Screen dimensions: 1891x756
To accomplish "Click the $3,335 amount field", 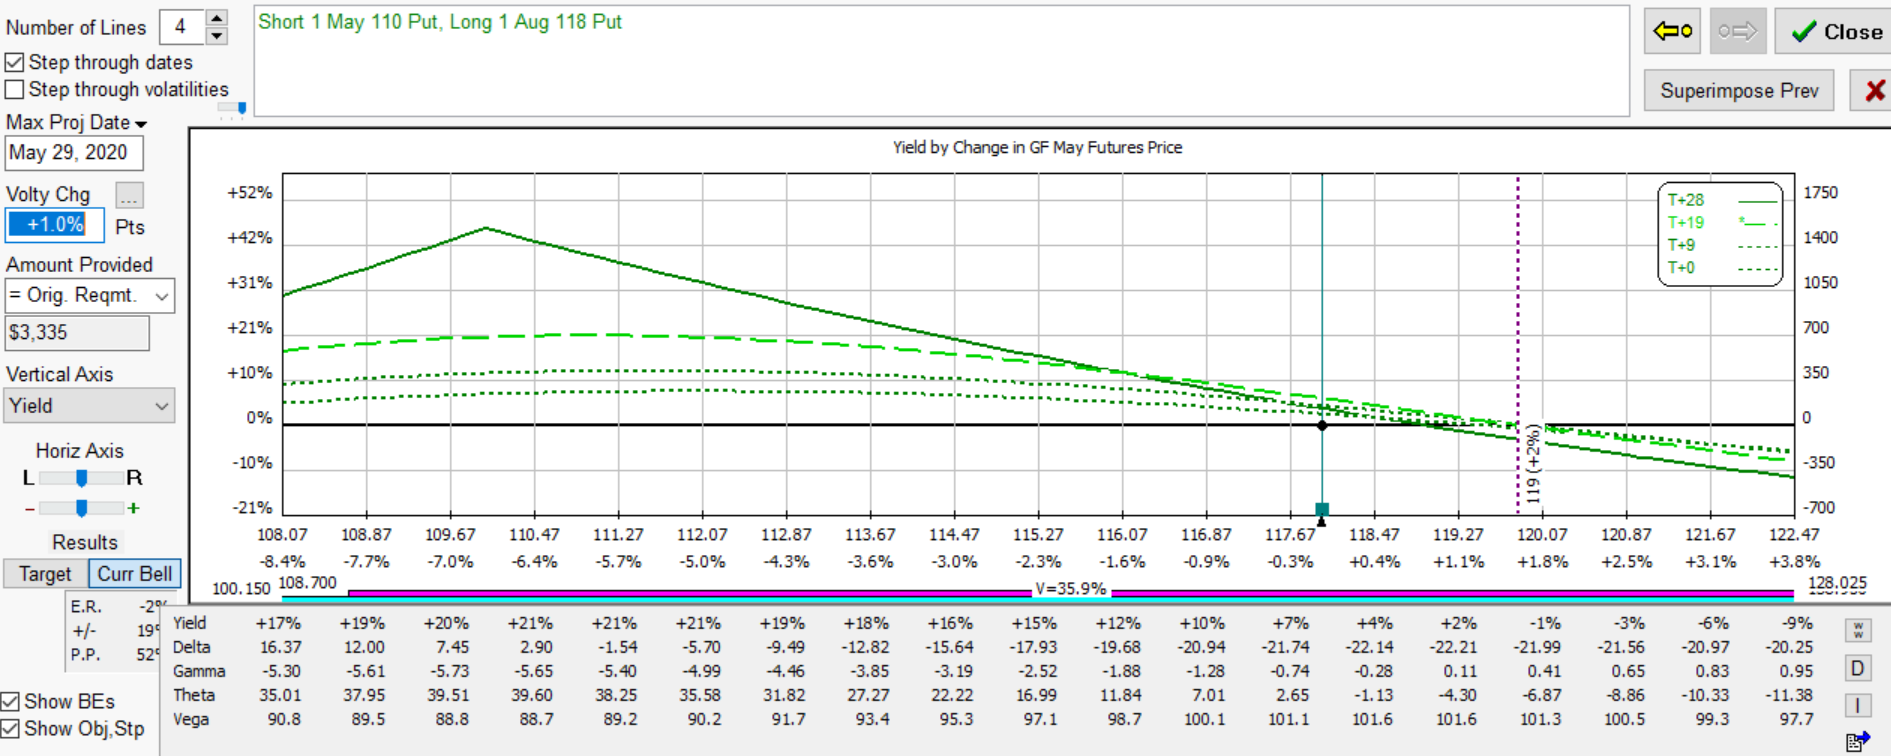I will point(77,333).
